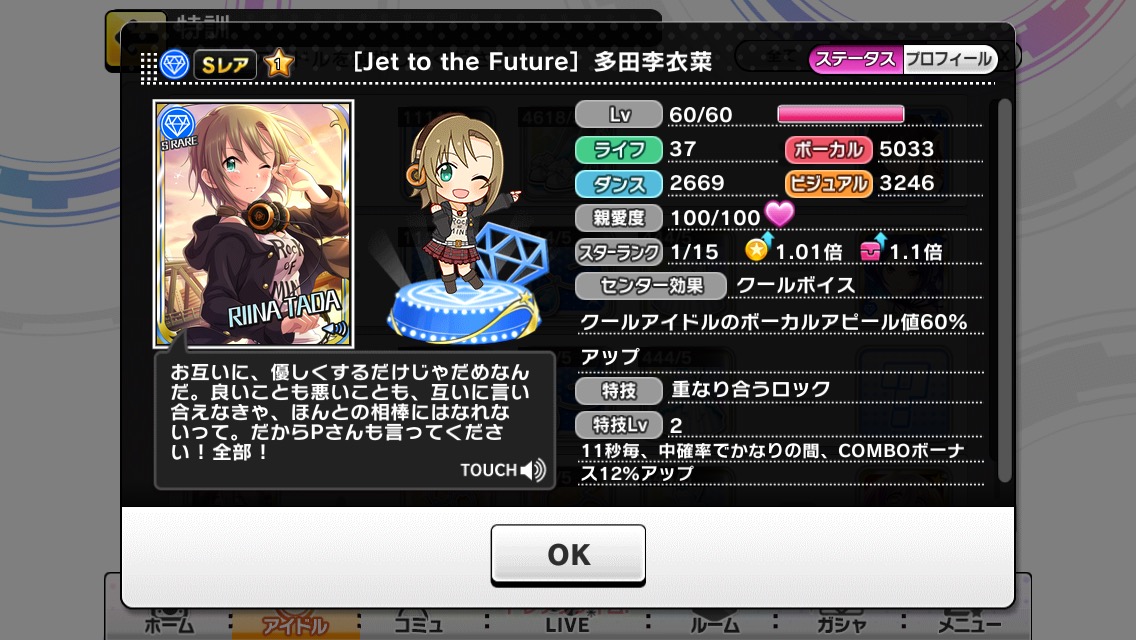Tap the chibi character on stage
1136x640 pixels.
[x=462, y=201]
